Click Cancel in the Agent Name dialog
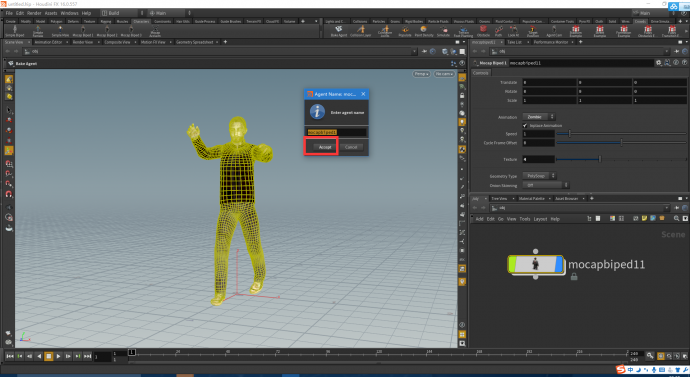 click(x=351, y=147)
